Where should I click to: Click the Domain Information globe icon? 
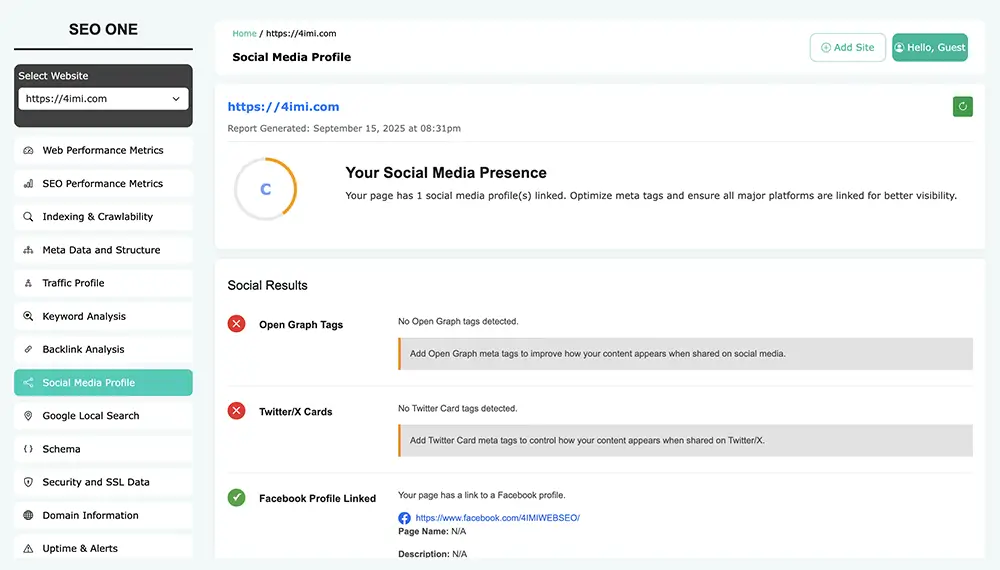tap(28, 516)
